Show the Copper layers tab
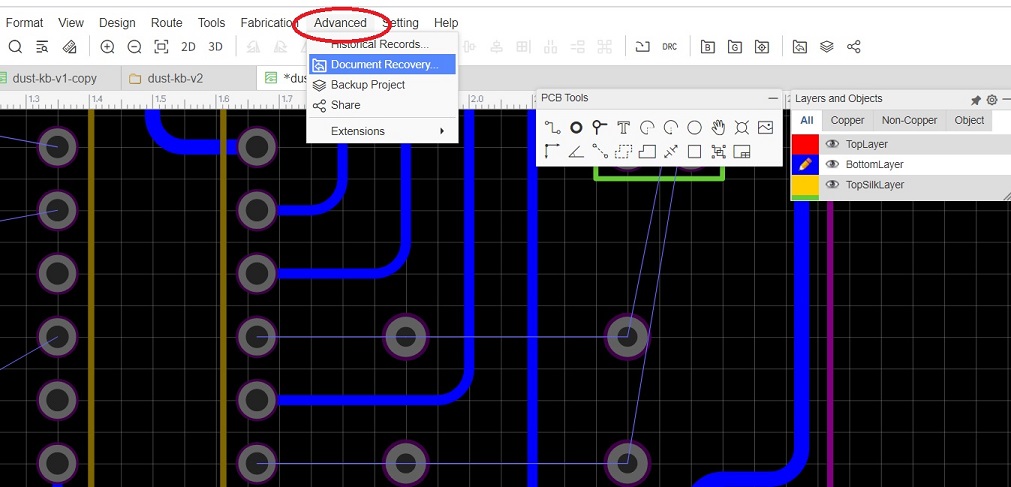Viewport: 1011px width, 487px height. point(847,120)
